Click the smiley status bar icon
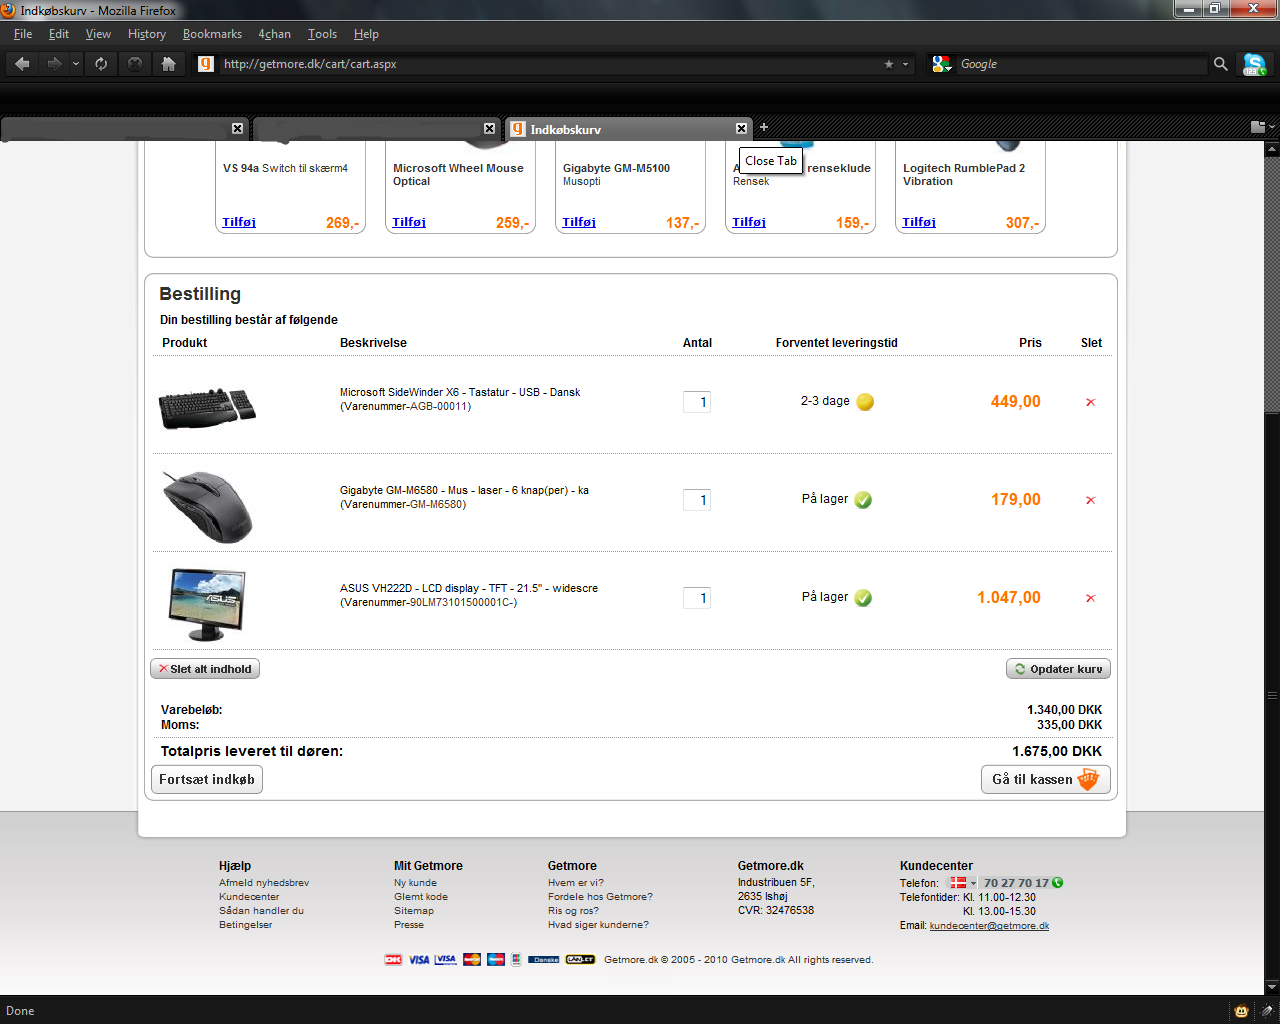This screenshot has height=1024, width=1280. pos(1241,1011)
